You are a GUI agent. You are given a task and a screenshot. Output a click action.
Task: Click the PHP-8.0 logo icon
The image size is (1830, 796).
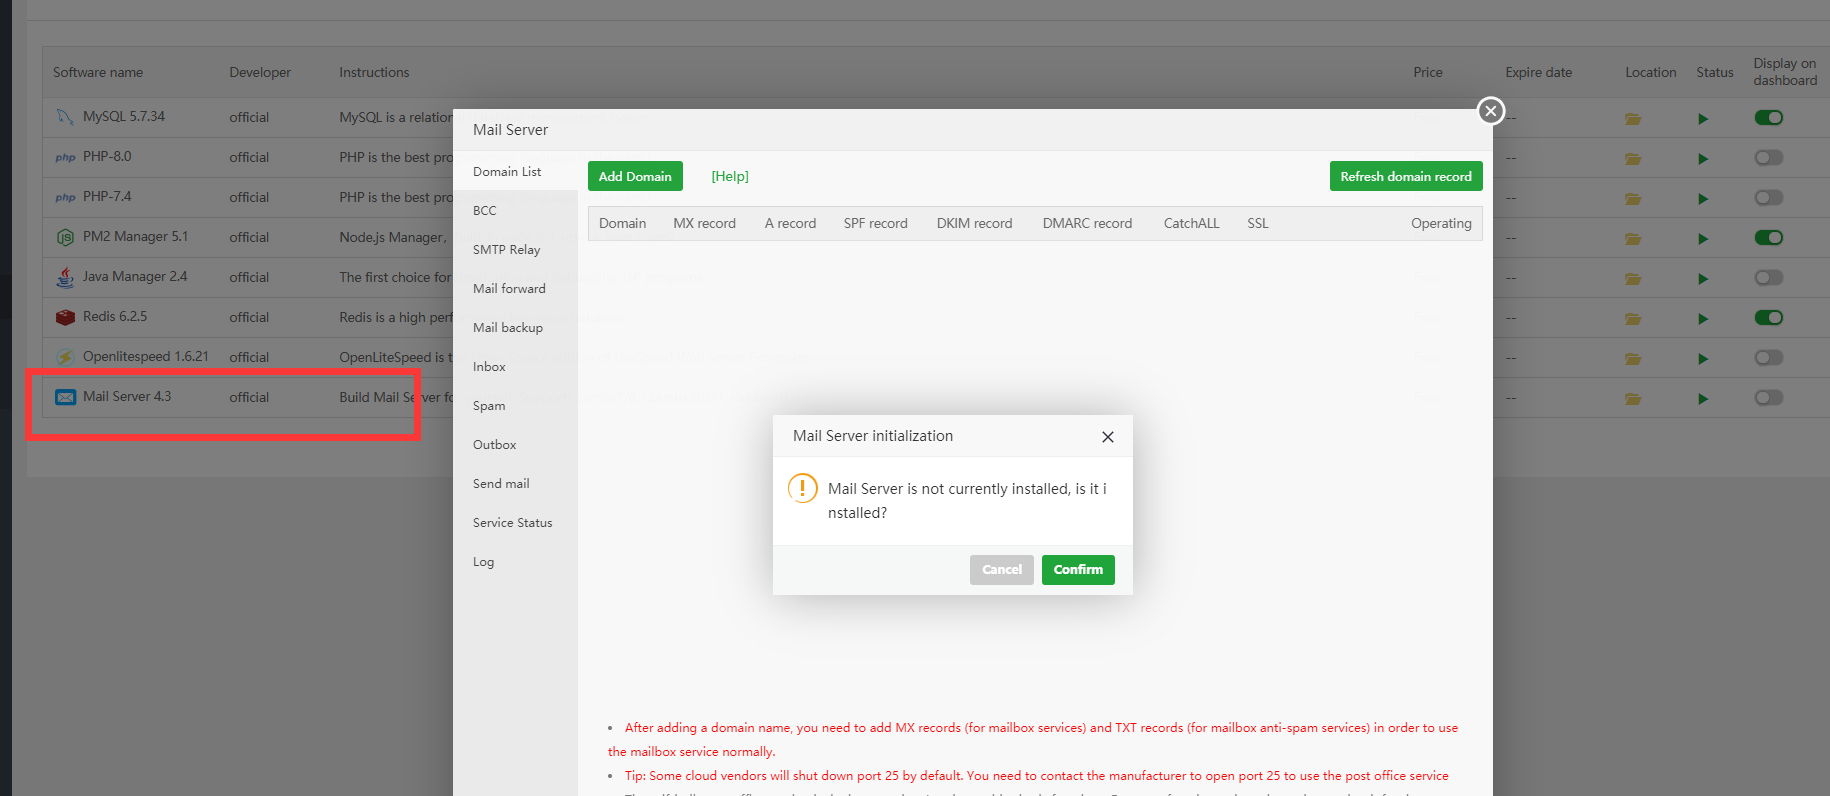pos(65,157)
